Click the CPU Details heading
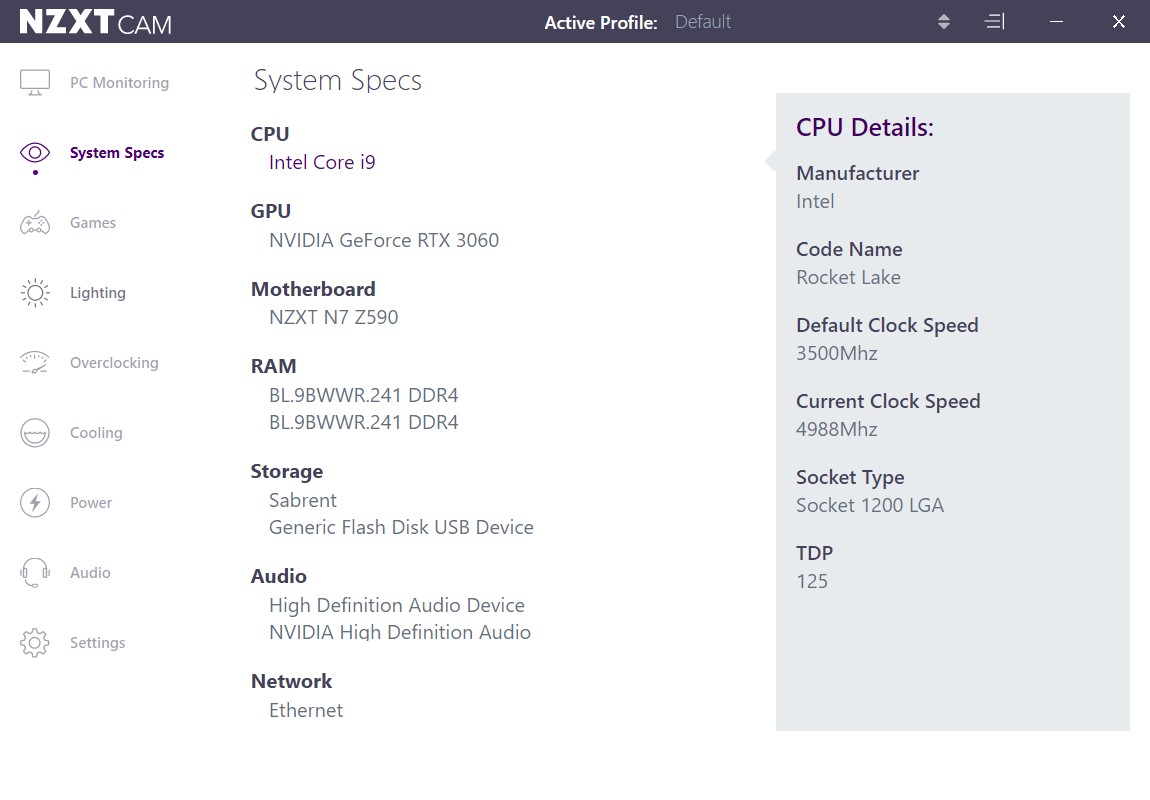 click(865, 128)
